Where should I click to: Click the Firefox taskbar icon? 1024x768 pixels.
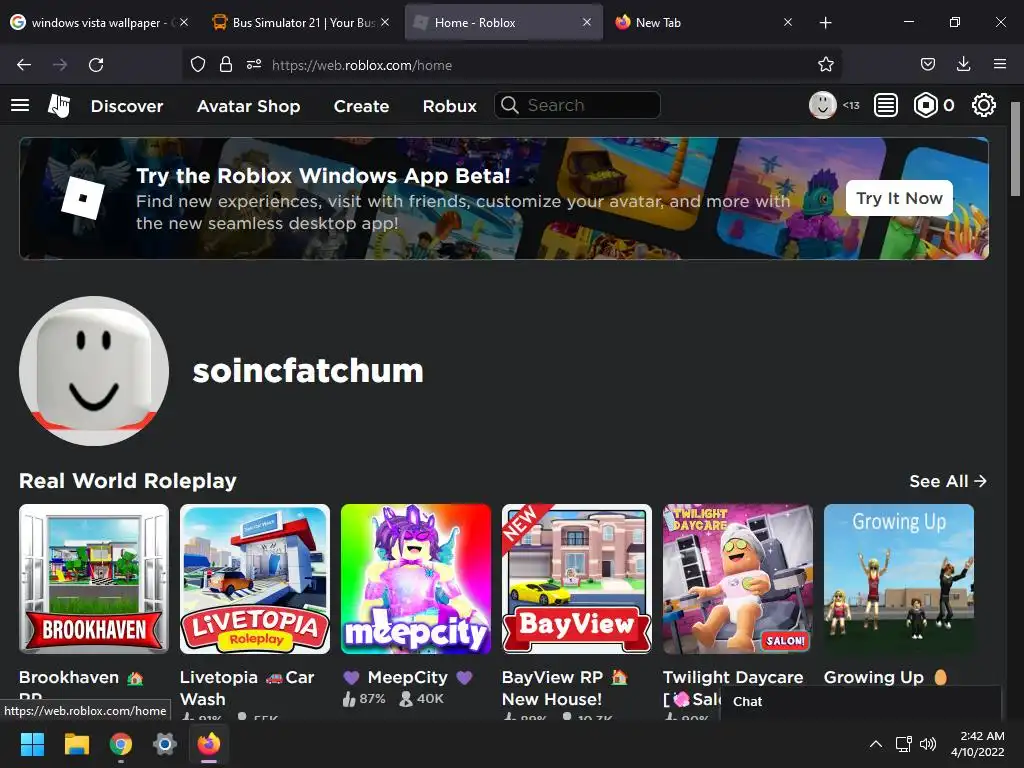(209, 744)
